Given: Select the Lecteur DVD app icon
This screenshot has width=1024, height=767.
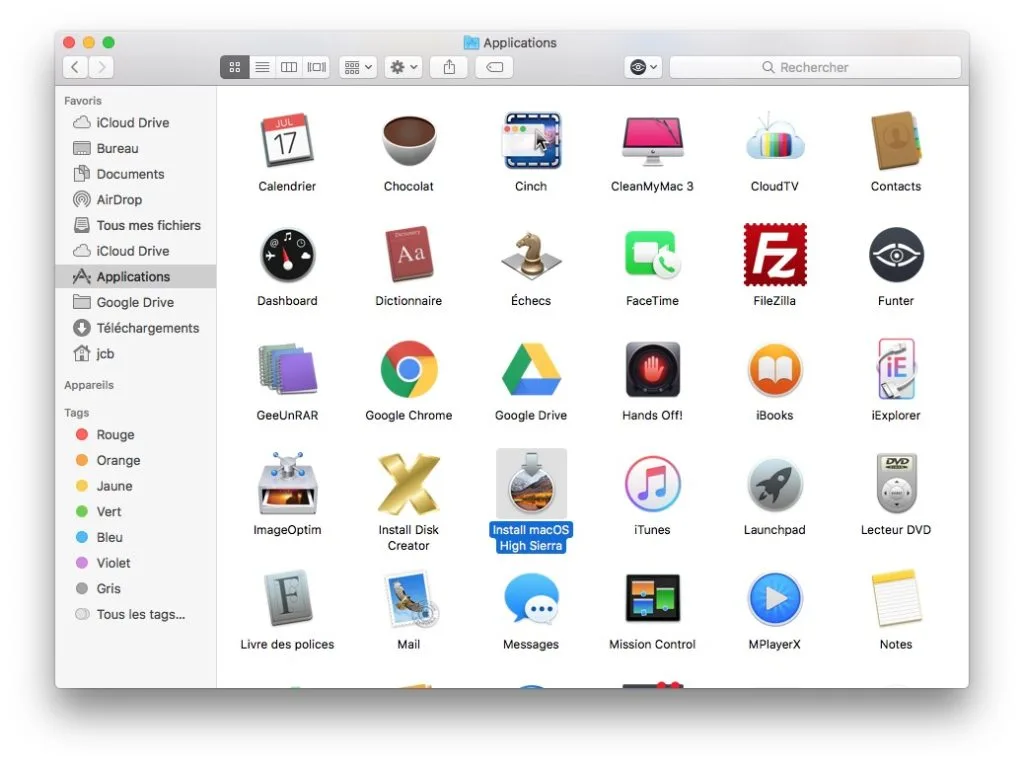Looking at the screenshot, I should 897,483.
